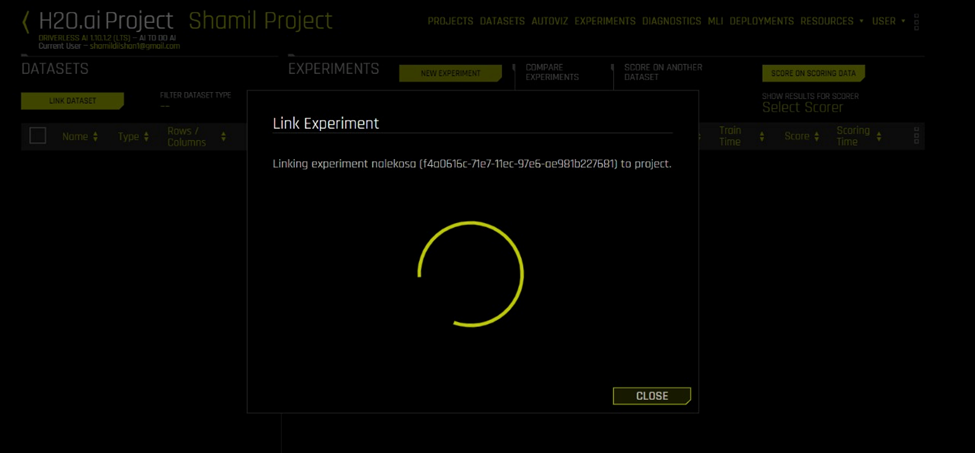
Task: Tick the select-all datasets checkbox
Action: (x=38, y=136)
